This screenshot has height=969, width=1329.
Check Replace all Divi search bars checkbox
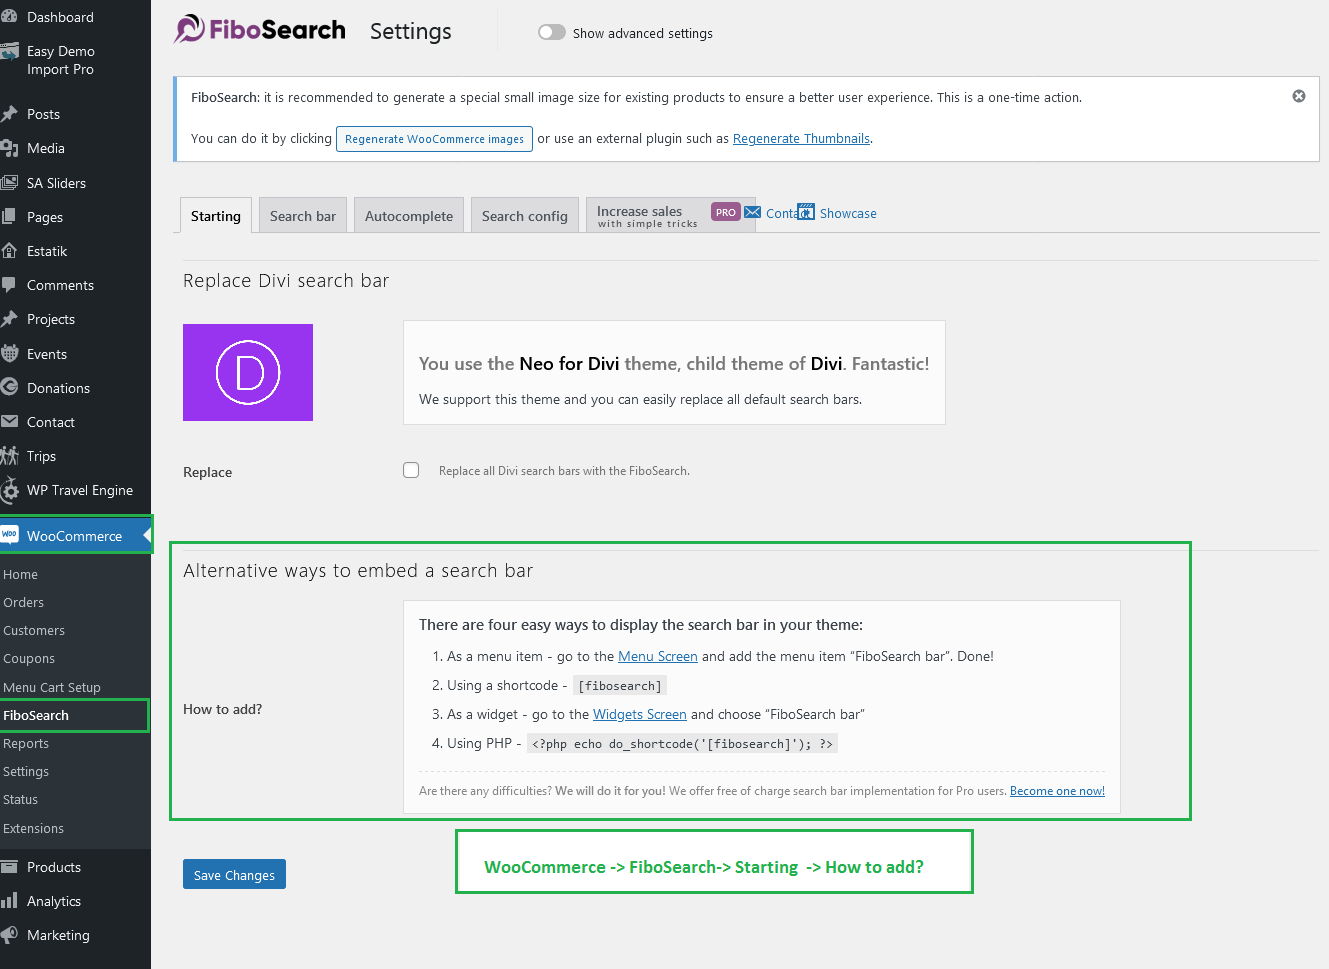[x=411, y=470]
